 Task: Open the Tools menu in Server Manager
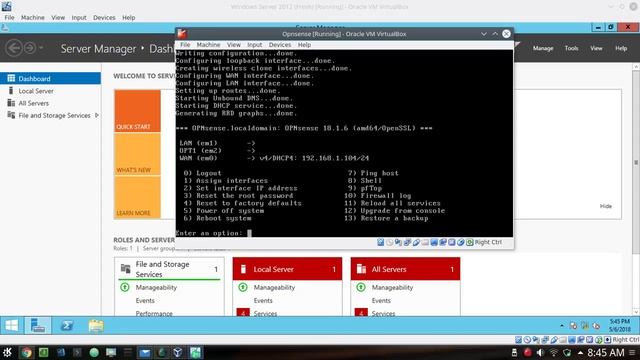pos(571,48)
